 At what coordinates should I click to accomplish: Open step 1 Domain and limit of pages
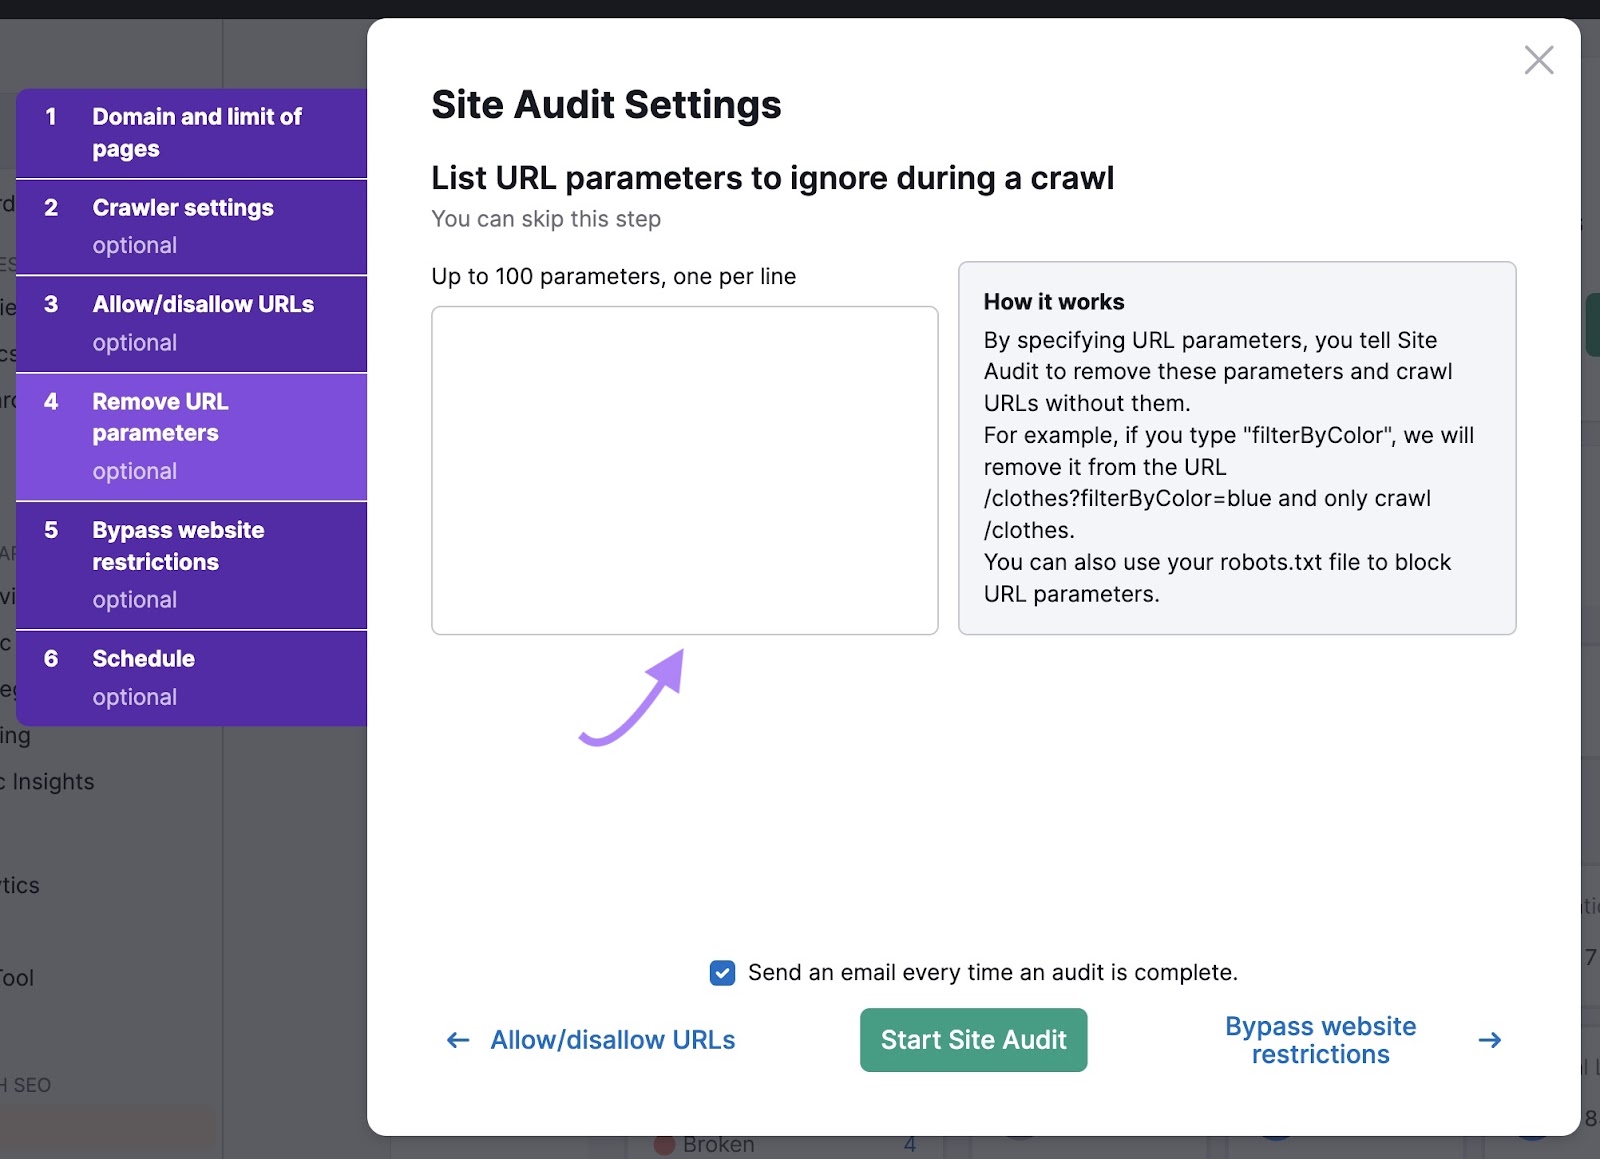(190, 132)
